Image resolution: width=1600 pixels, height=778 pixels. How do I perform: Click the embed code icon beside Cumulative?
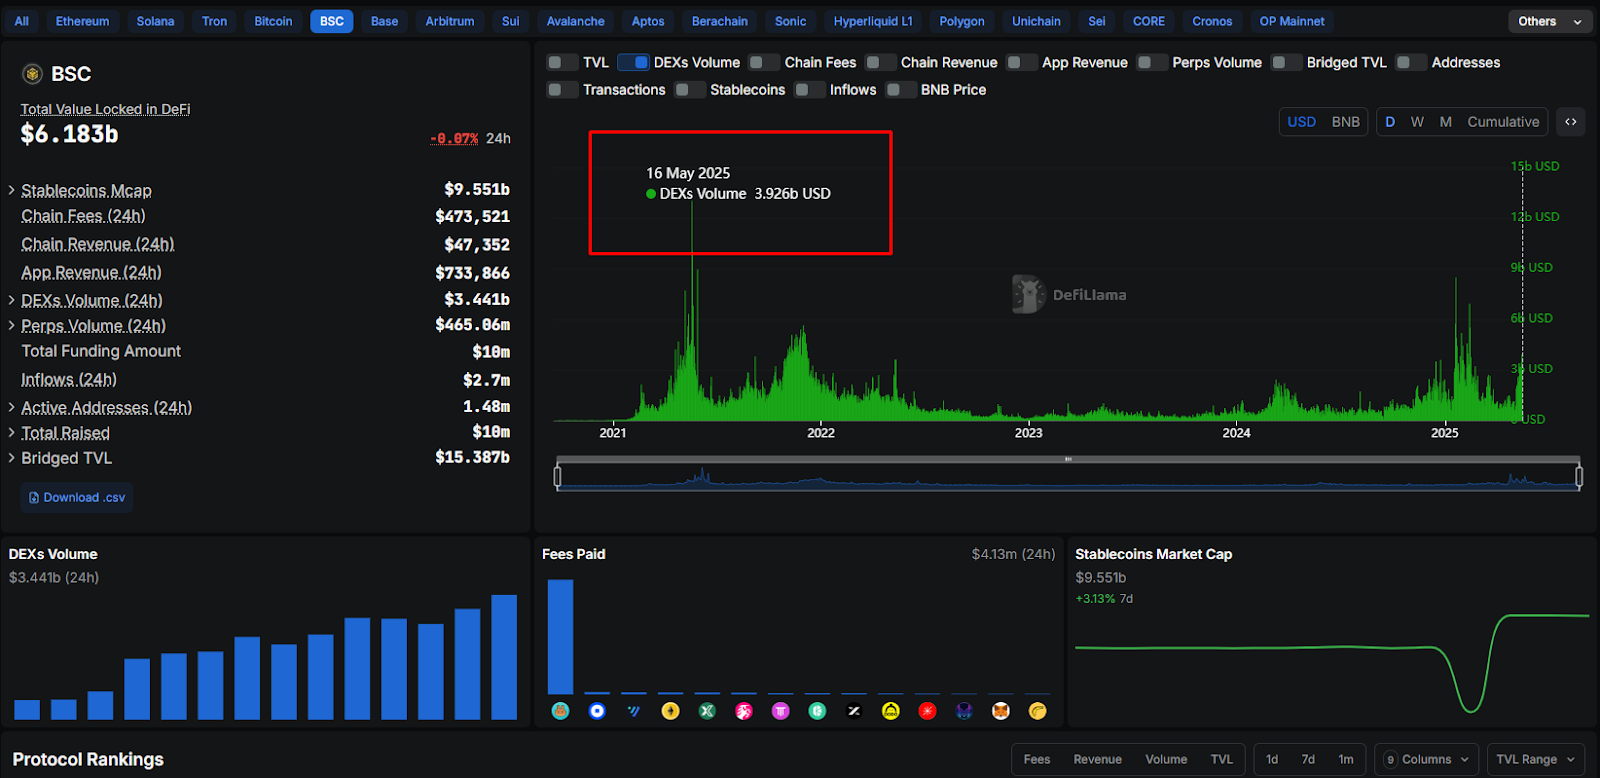click(x=1571, y=122)
